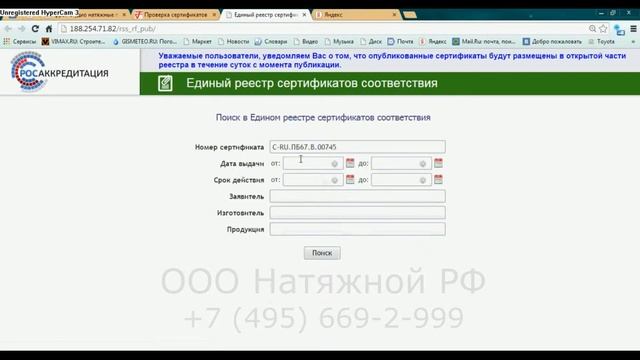The width and height of the screenshot is (640, 360).
Task: Open the Почта bookmark
Action: pos(400,41)
